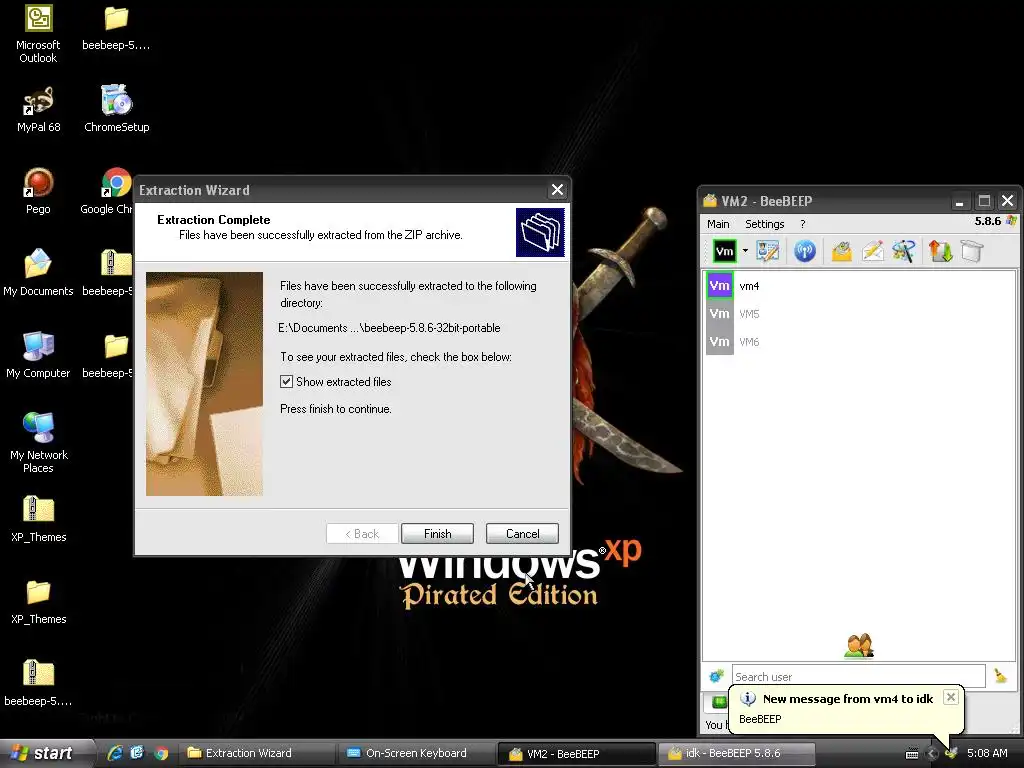
Task: Toggle the Show extracted files checkbox
Action: pos(286,381)
